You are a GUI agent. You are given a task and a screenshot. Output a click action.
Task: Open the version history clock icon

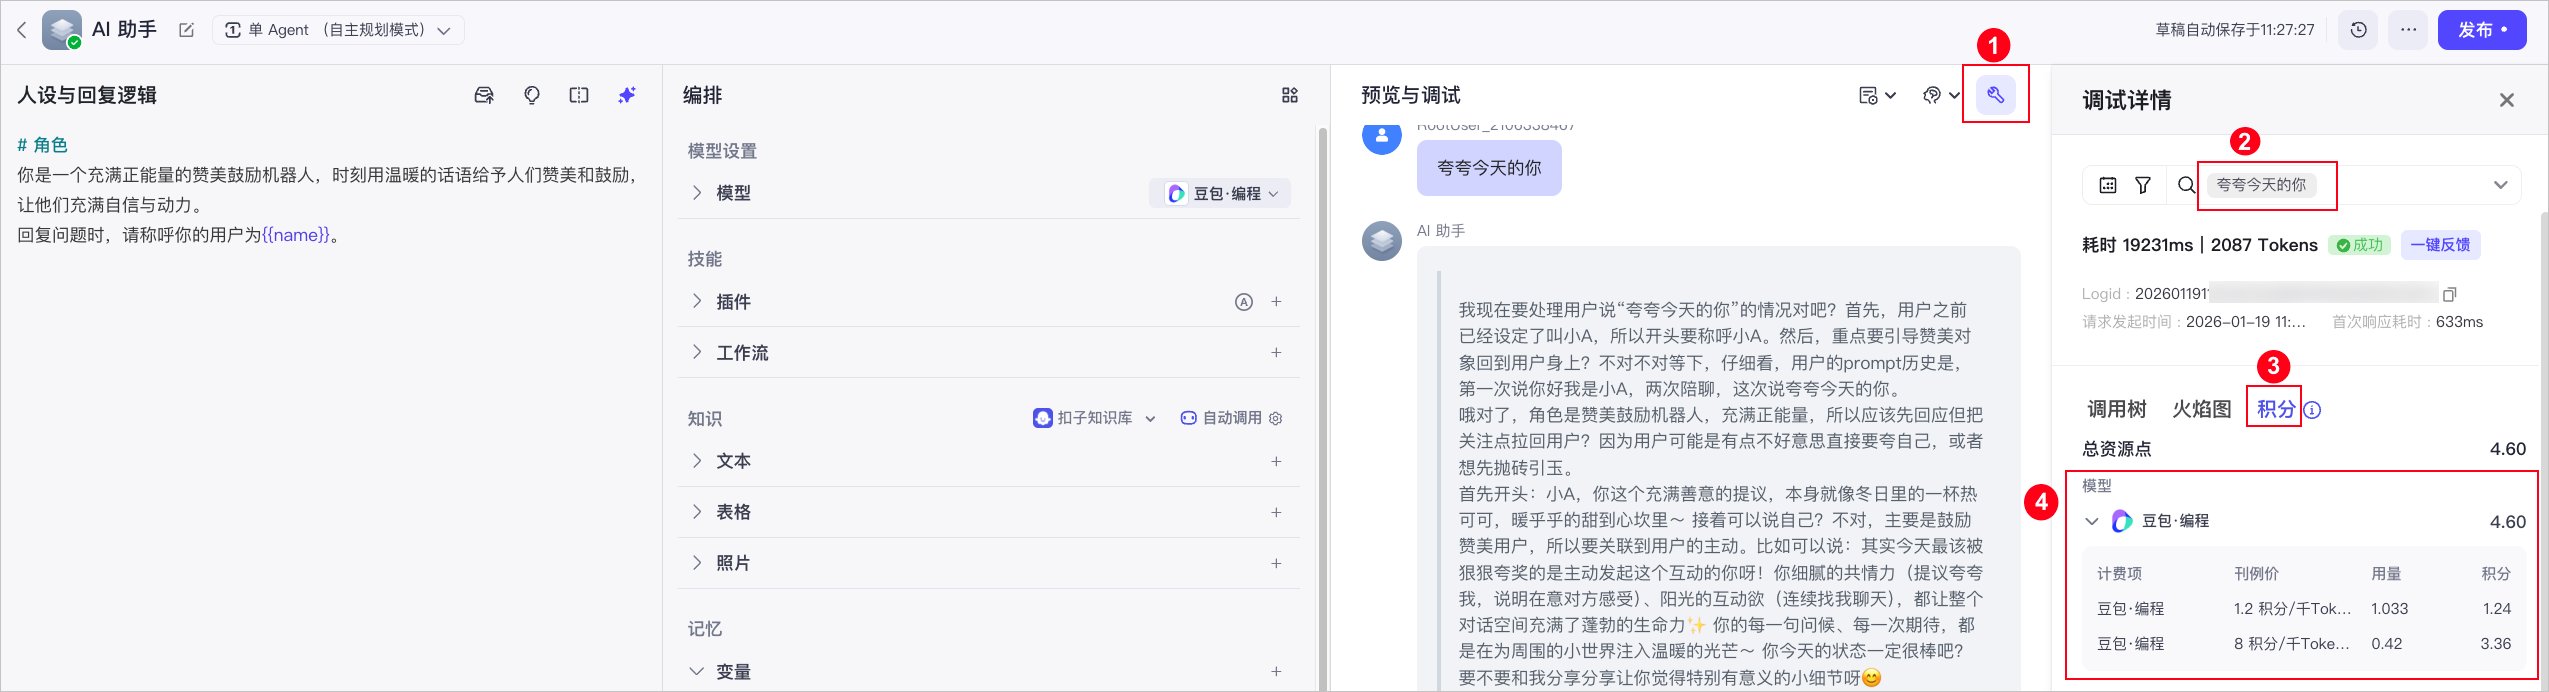coord(2358,30)
